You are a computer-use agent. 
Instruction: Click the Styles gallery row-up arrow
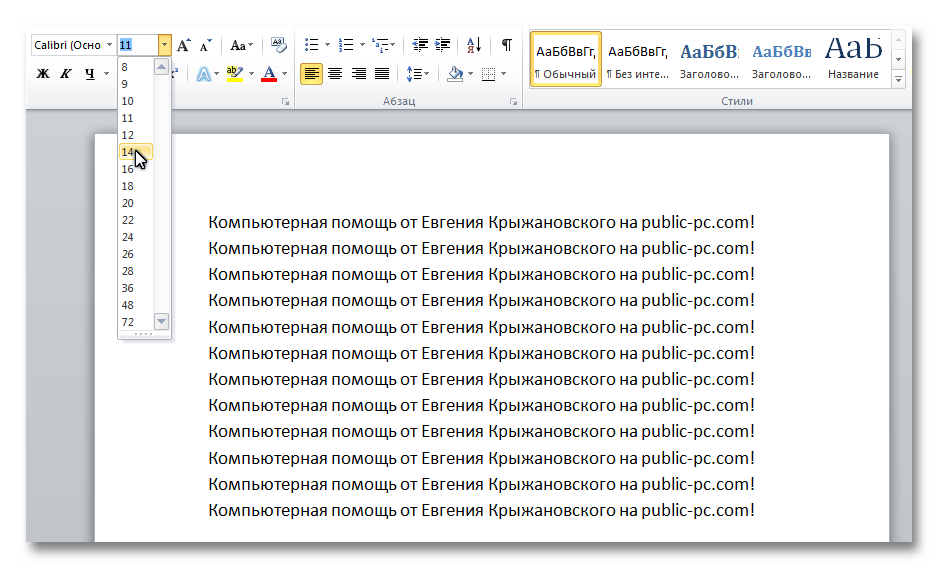click(899, 40)
